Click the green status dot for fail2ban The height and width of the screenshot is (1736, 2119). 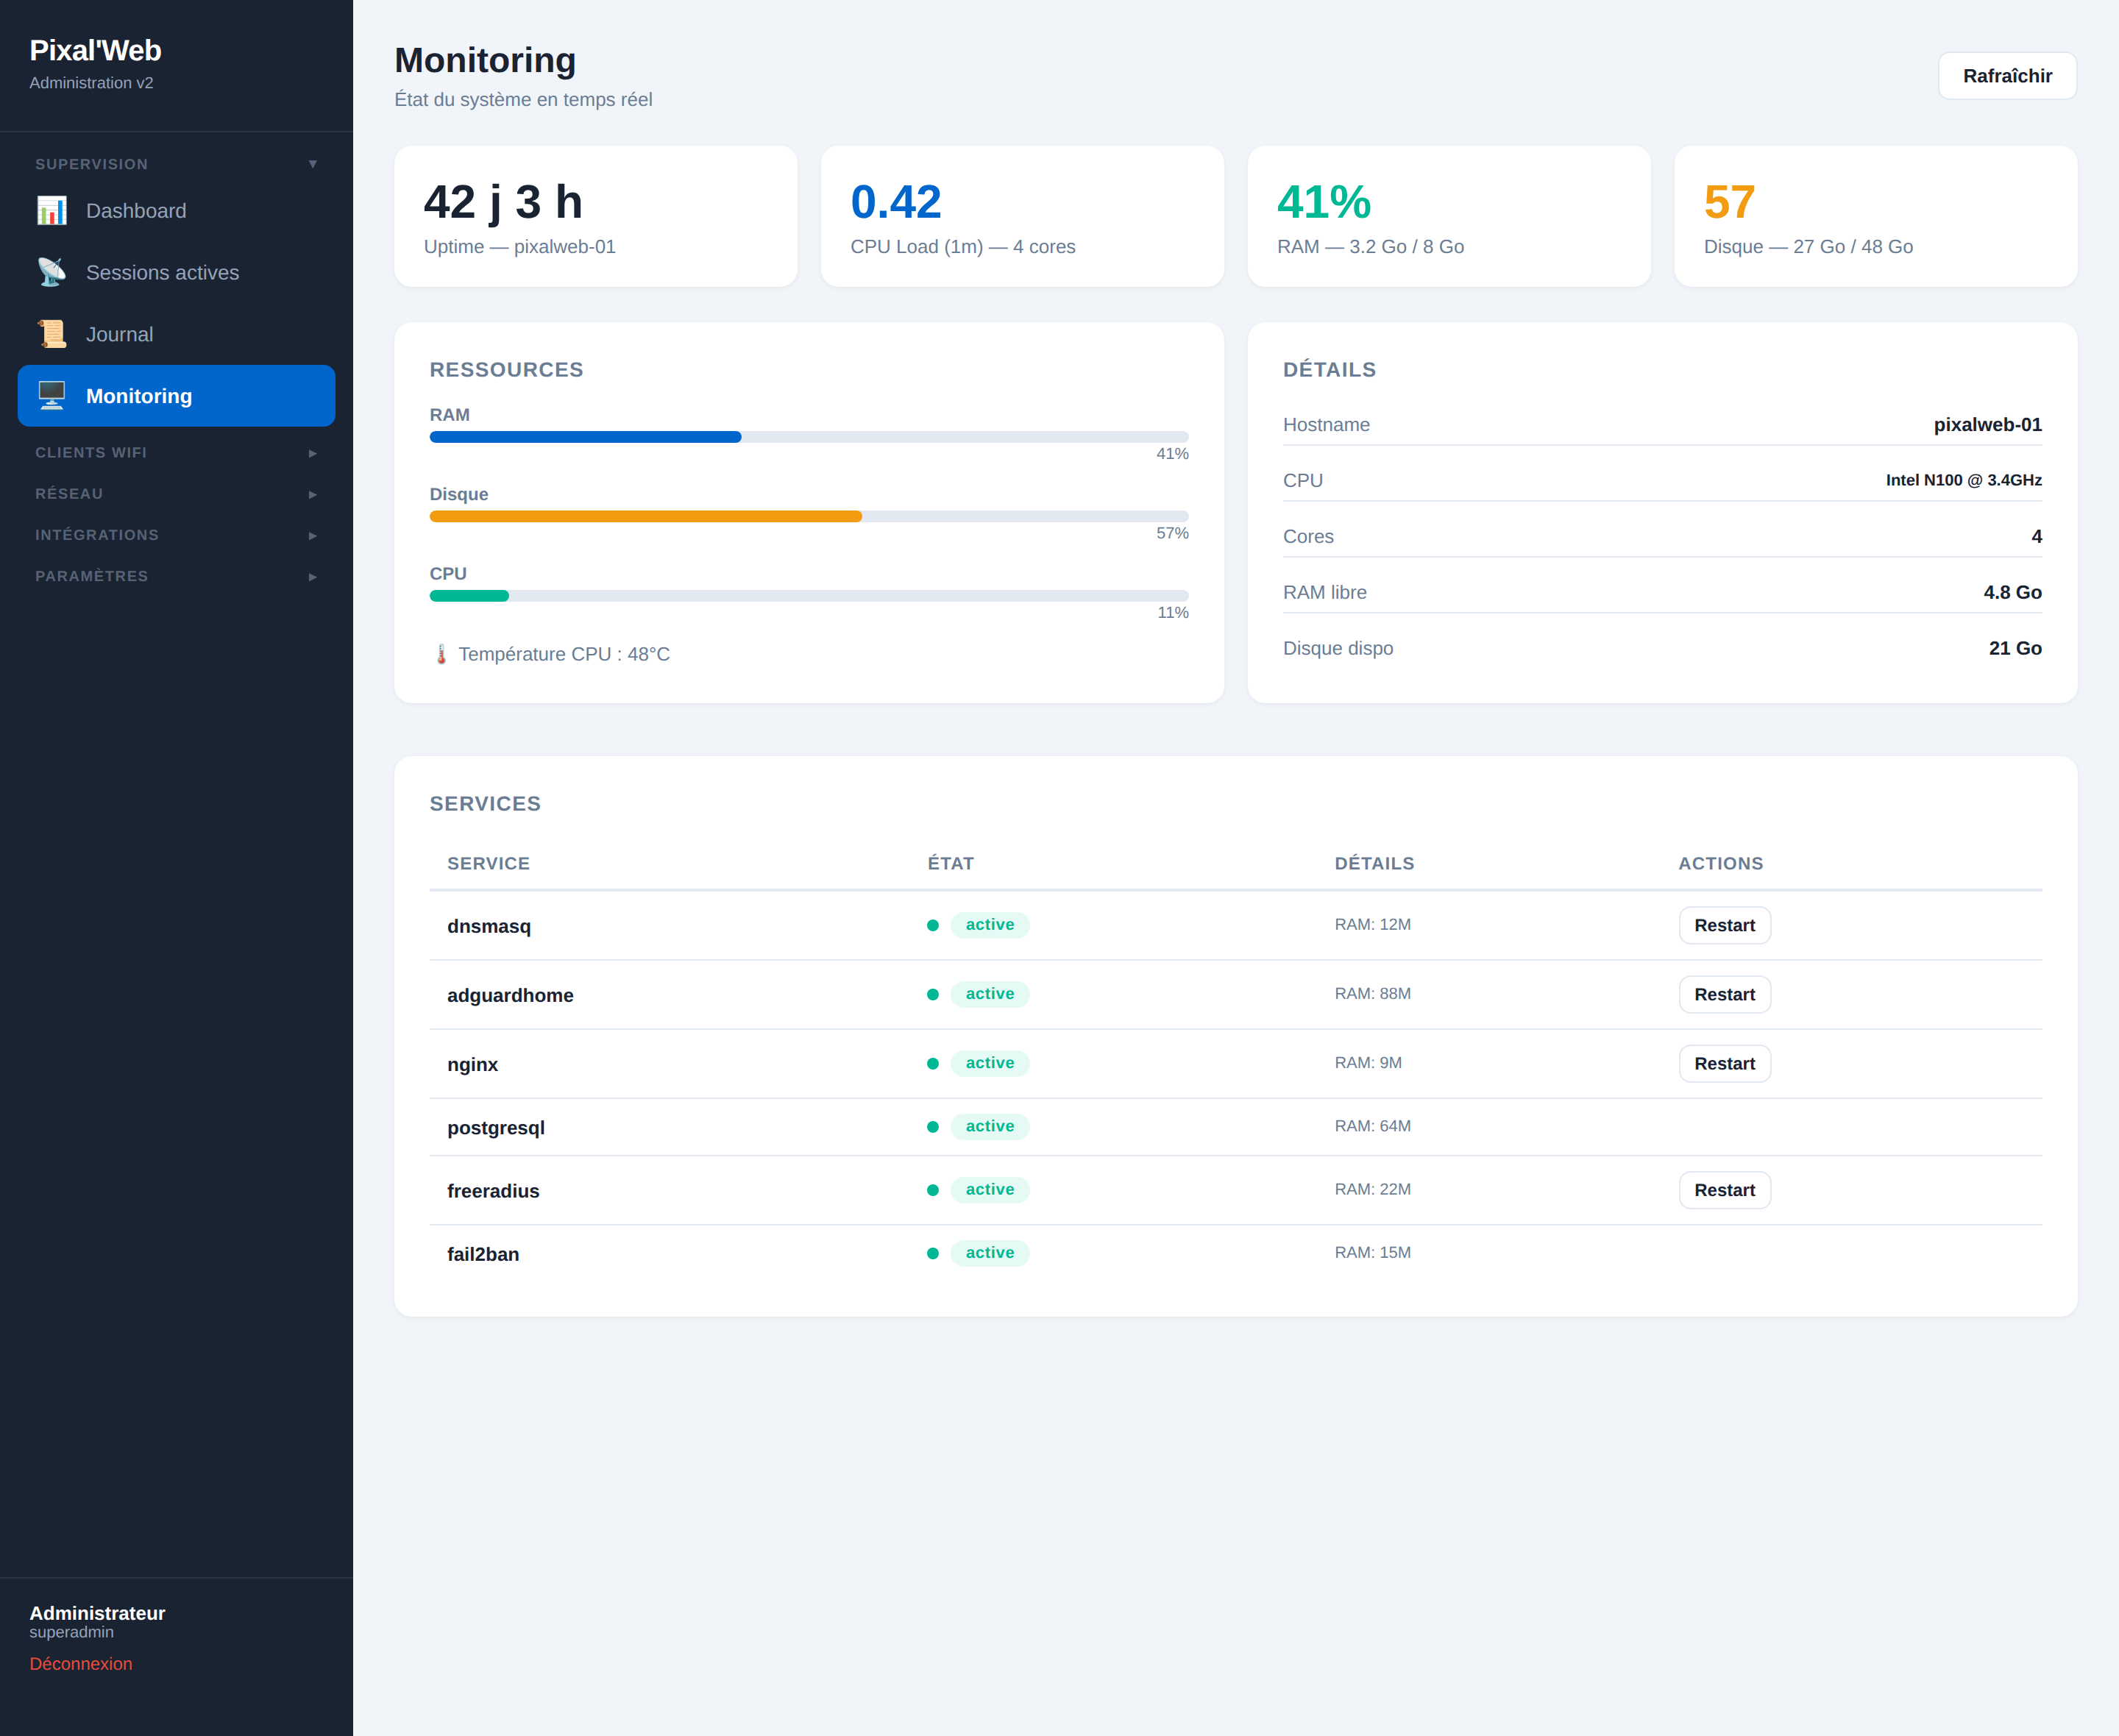click(933, 1254)
